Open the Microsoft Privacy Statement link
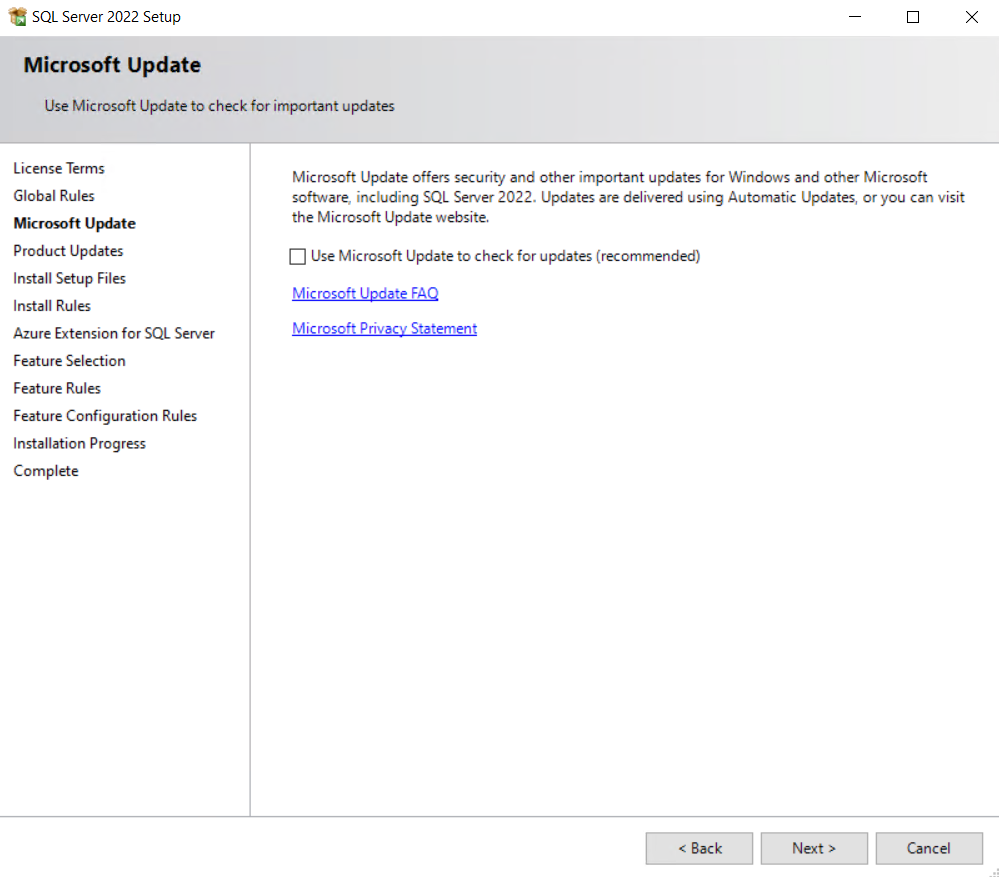 [x=384, y=328]
